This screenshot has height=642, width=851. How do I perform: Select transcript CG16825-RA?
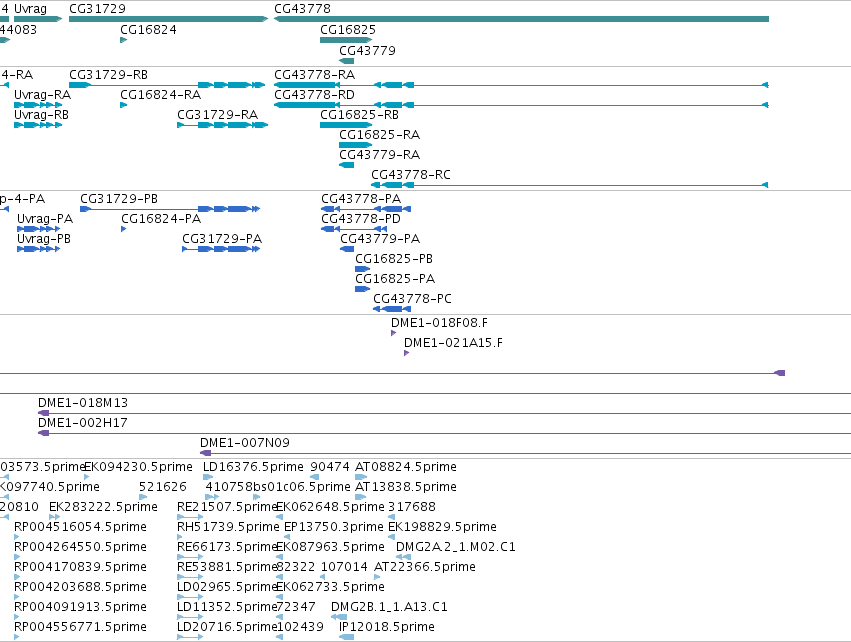tap(355, 145)
